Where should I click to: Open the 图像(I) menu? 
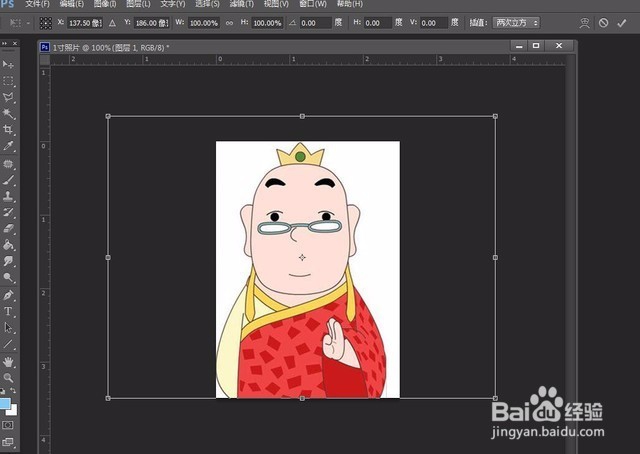pos(105,4)
